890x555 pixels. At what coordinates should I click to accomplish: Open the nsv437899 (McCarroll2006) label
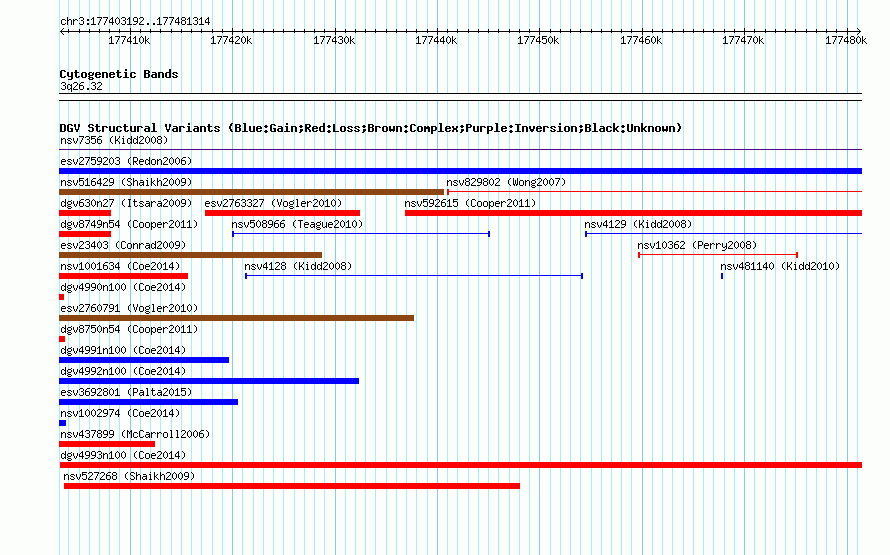(135, 434)
